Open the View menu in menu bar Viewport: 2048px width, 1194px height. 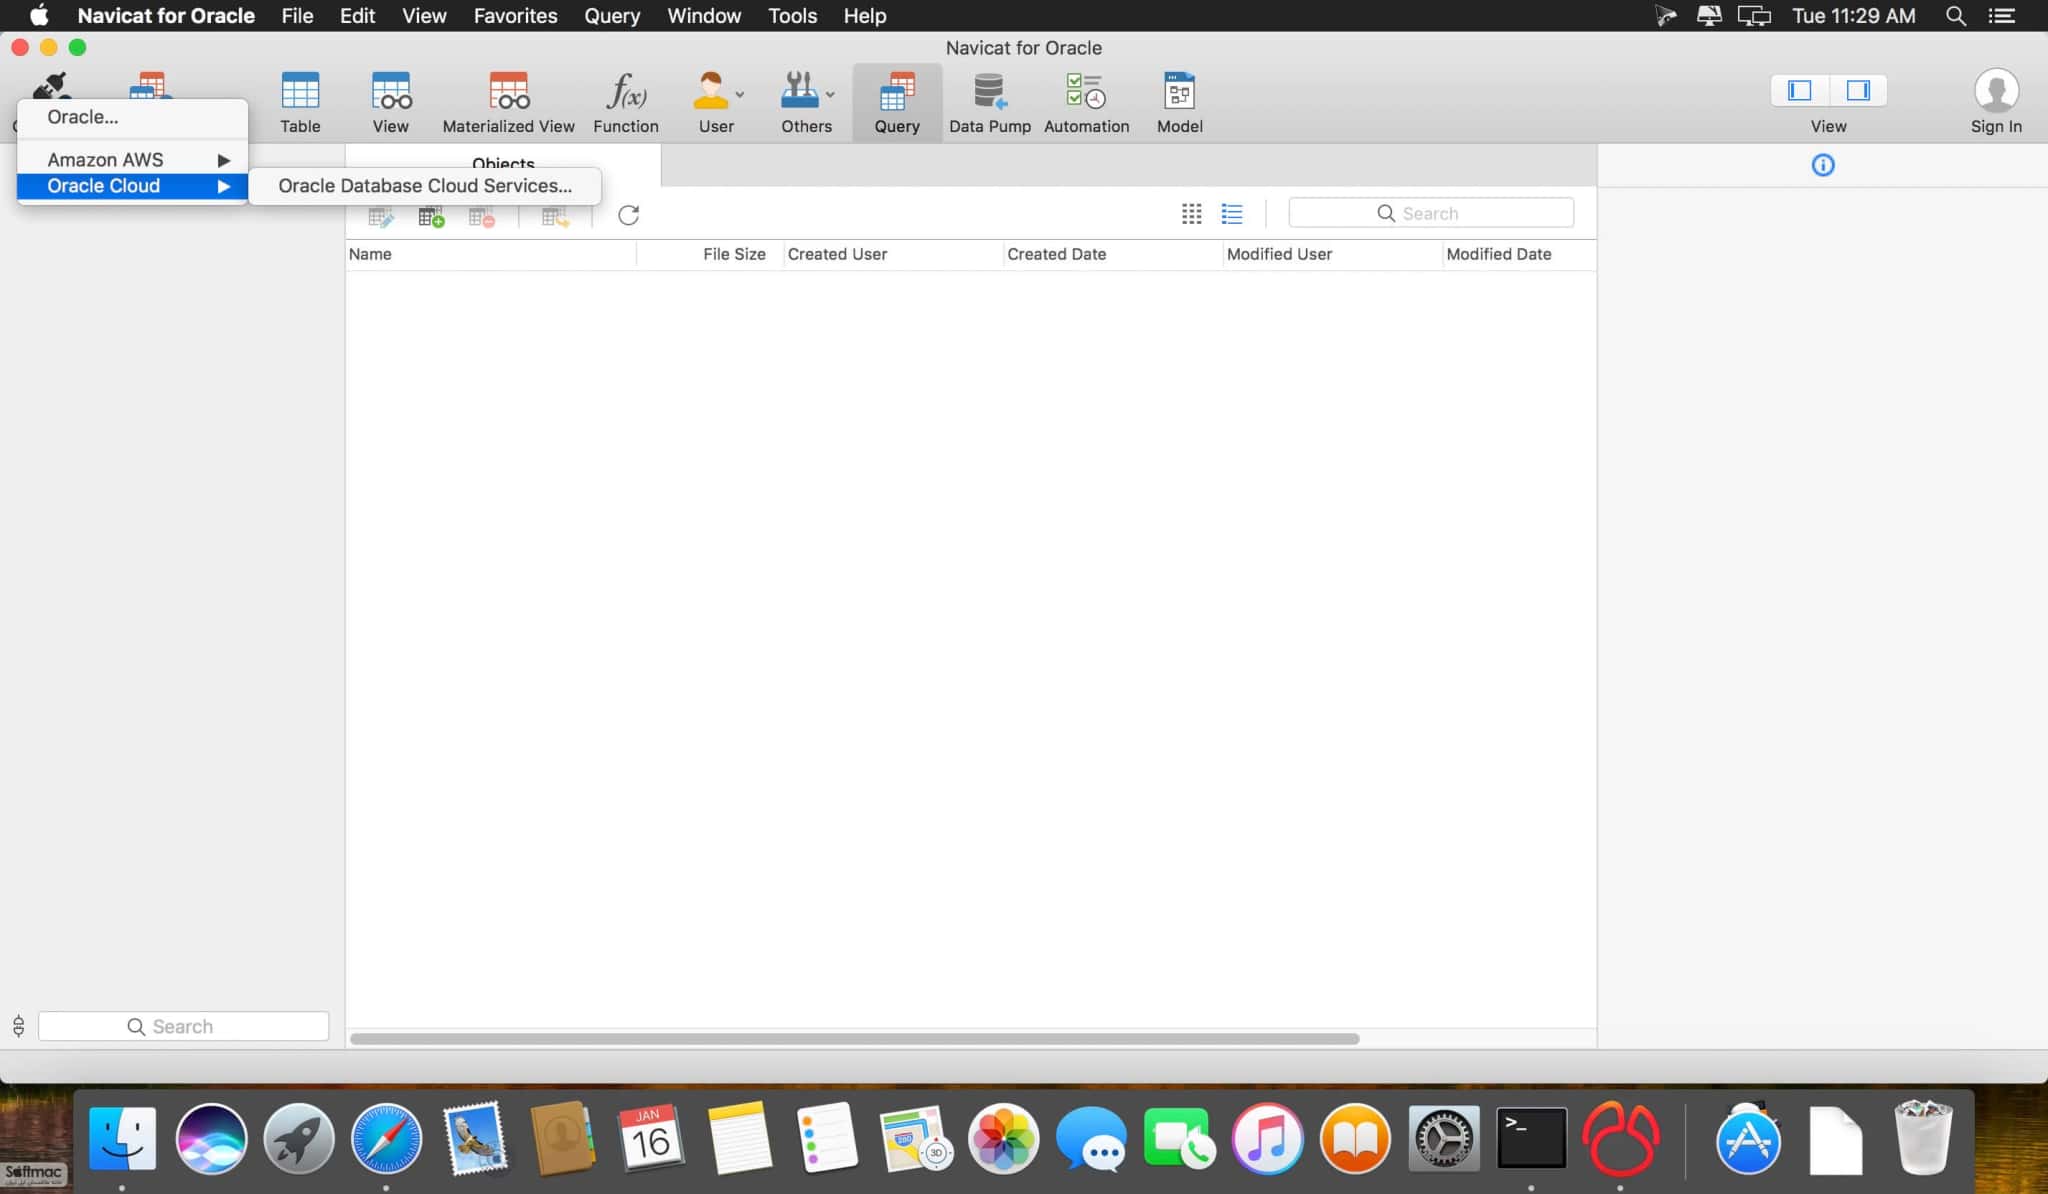point(424,15)
